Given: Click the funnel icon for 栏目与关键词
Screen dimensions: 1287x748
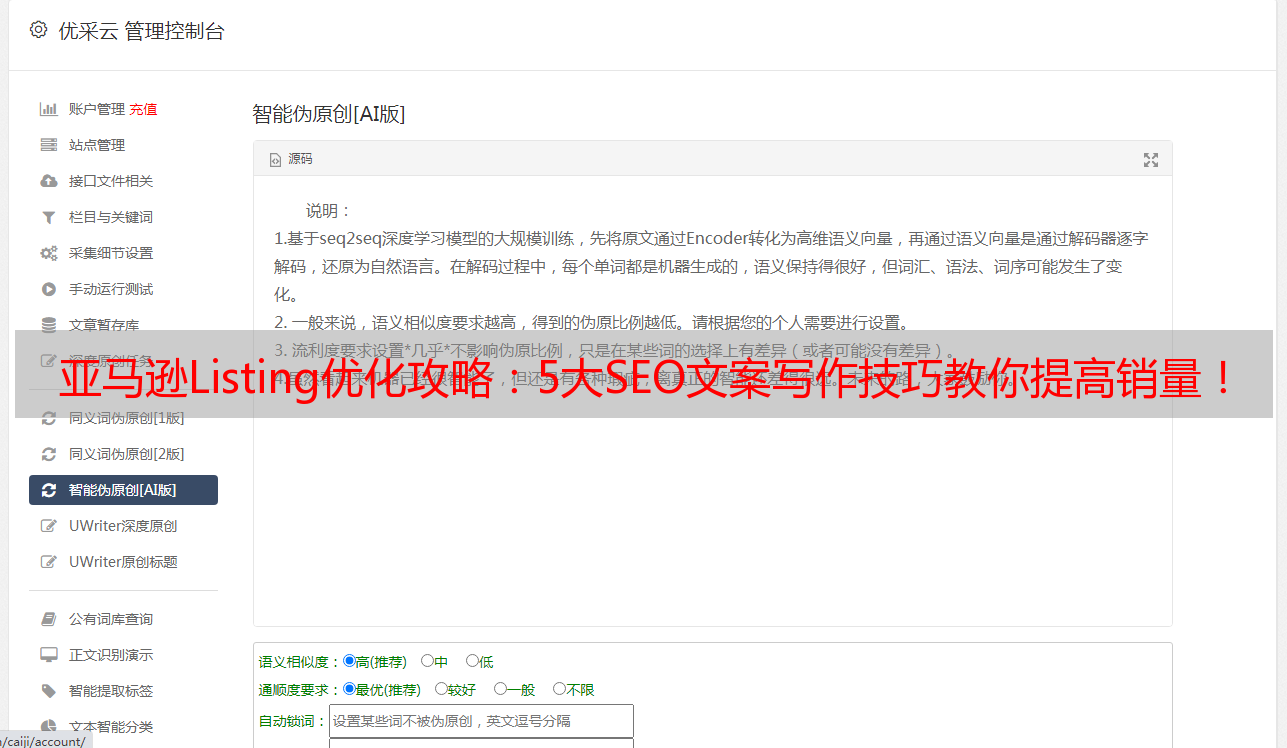Looking at the screenshot, I should point(48,217).
